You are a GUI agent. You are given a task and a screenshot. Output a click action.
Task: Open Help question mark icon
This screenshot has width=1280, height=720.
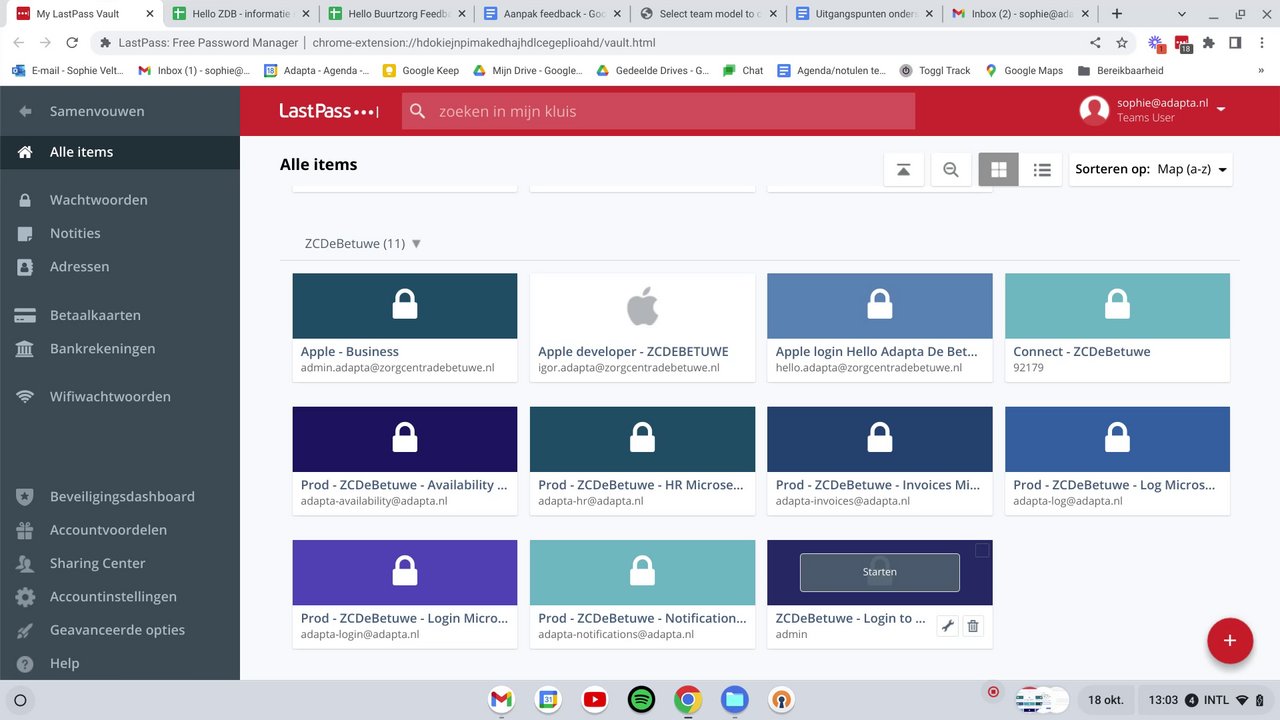tap(26, 663)
